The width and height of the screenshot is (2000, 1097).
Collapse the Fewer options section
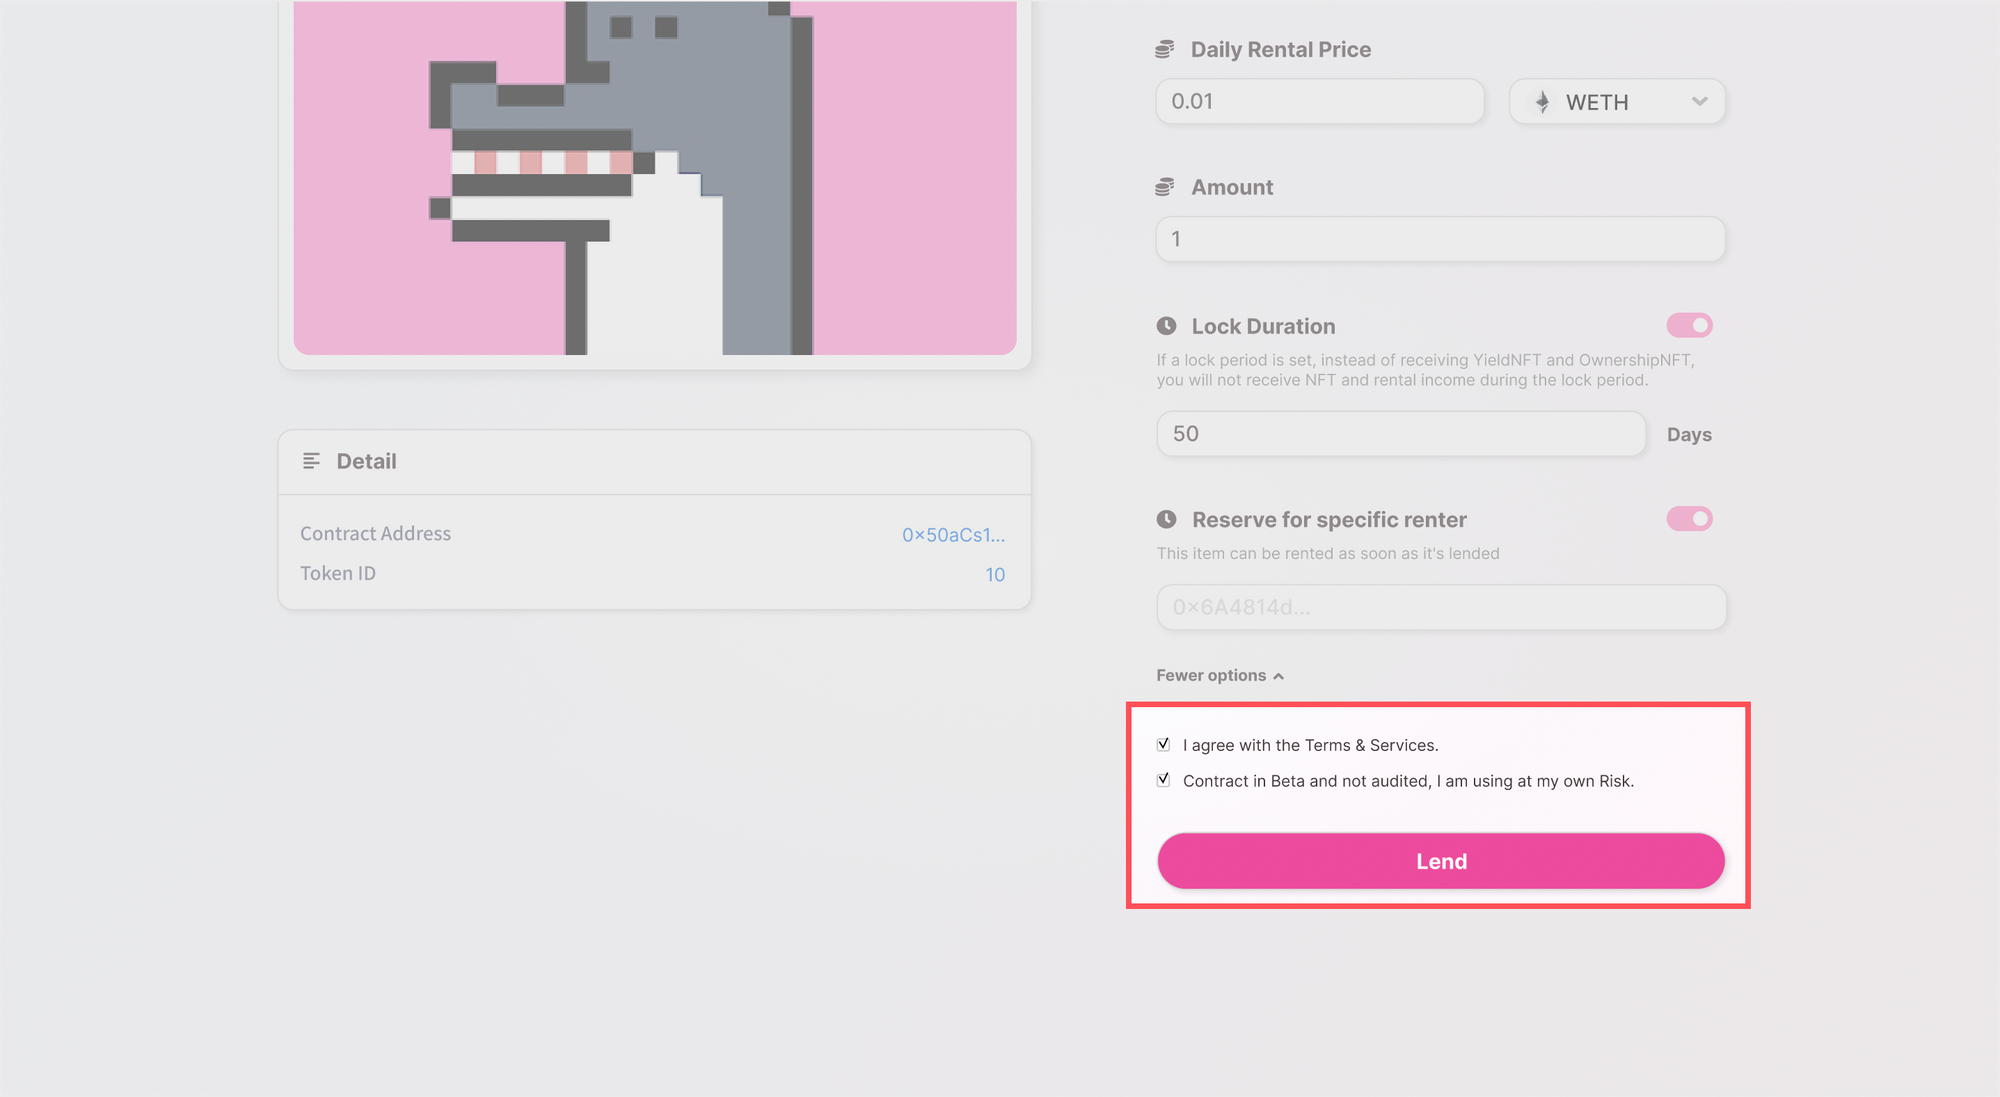pyautogui.click(x=1220, y=676)
